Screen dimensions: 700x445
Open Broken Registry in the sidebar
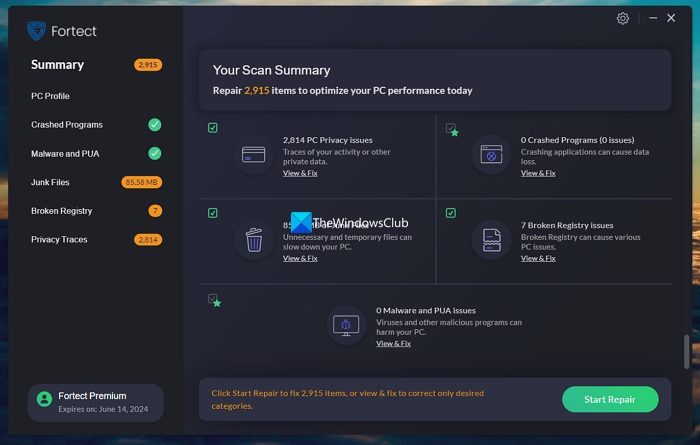[61, 211]
